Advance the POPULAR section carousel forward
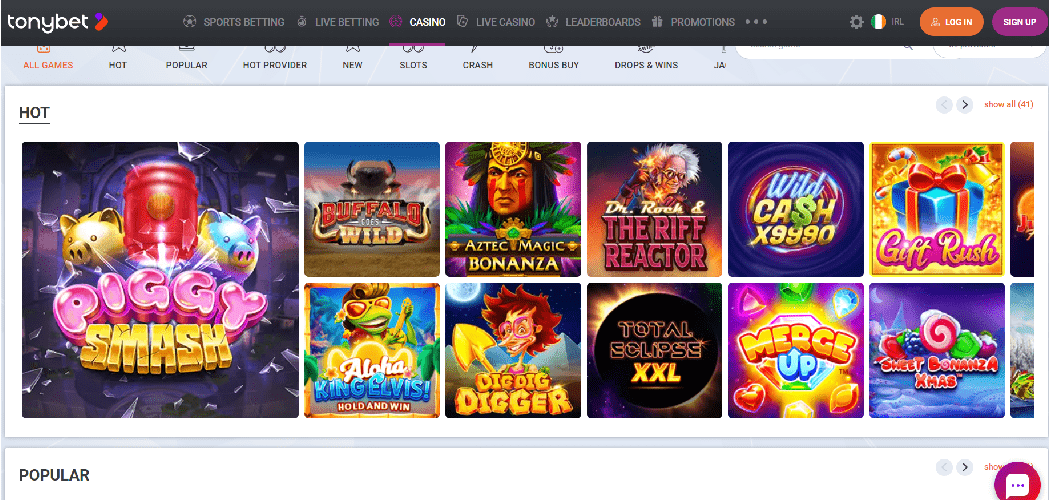The width and height of the screenshot is (1050, 500). pyautogui.click(x=965, y=467)
